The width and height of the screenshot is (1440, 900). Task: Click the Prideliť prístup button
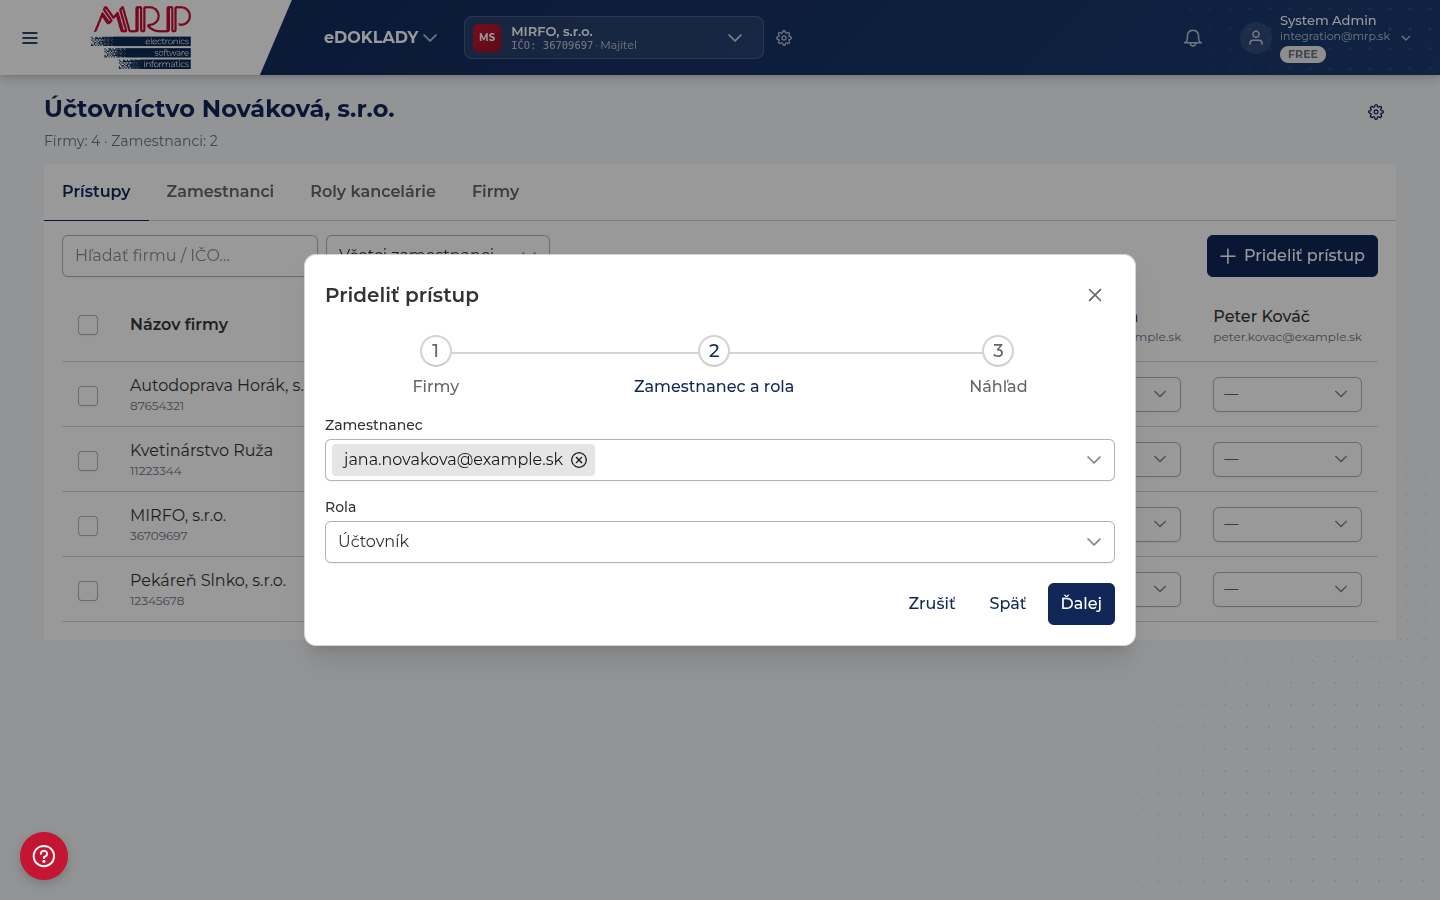(x=1292, y=256)
